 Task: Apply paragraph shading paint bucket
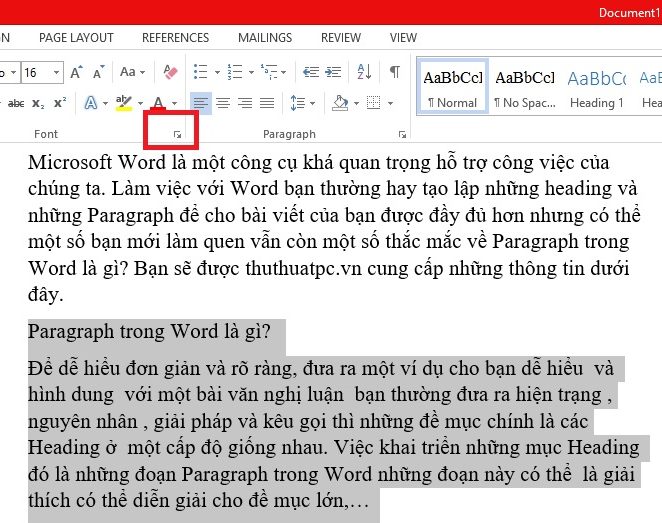click(x=340, y=103)
